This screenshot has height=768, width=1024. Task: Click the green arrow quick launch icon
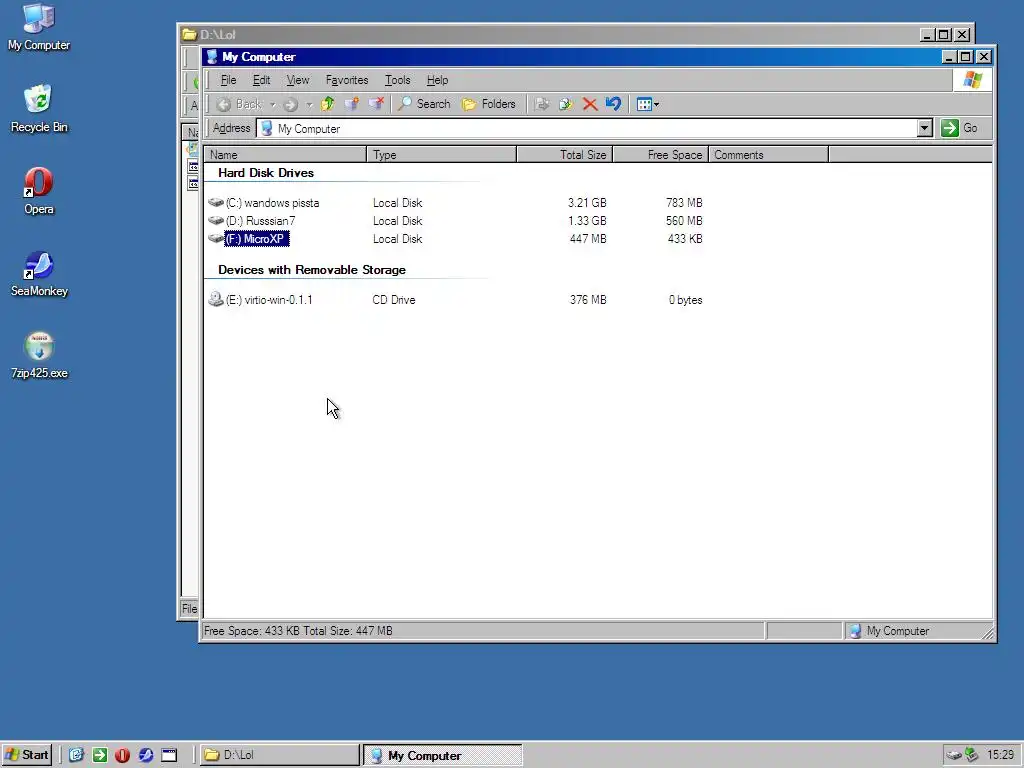point(99,755)
